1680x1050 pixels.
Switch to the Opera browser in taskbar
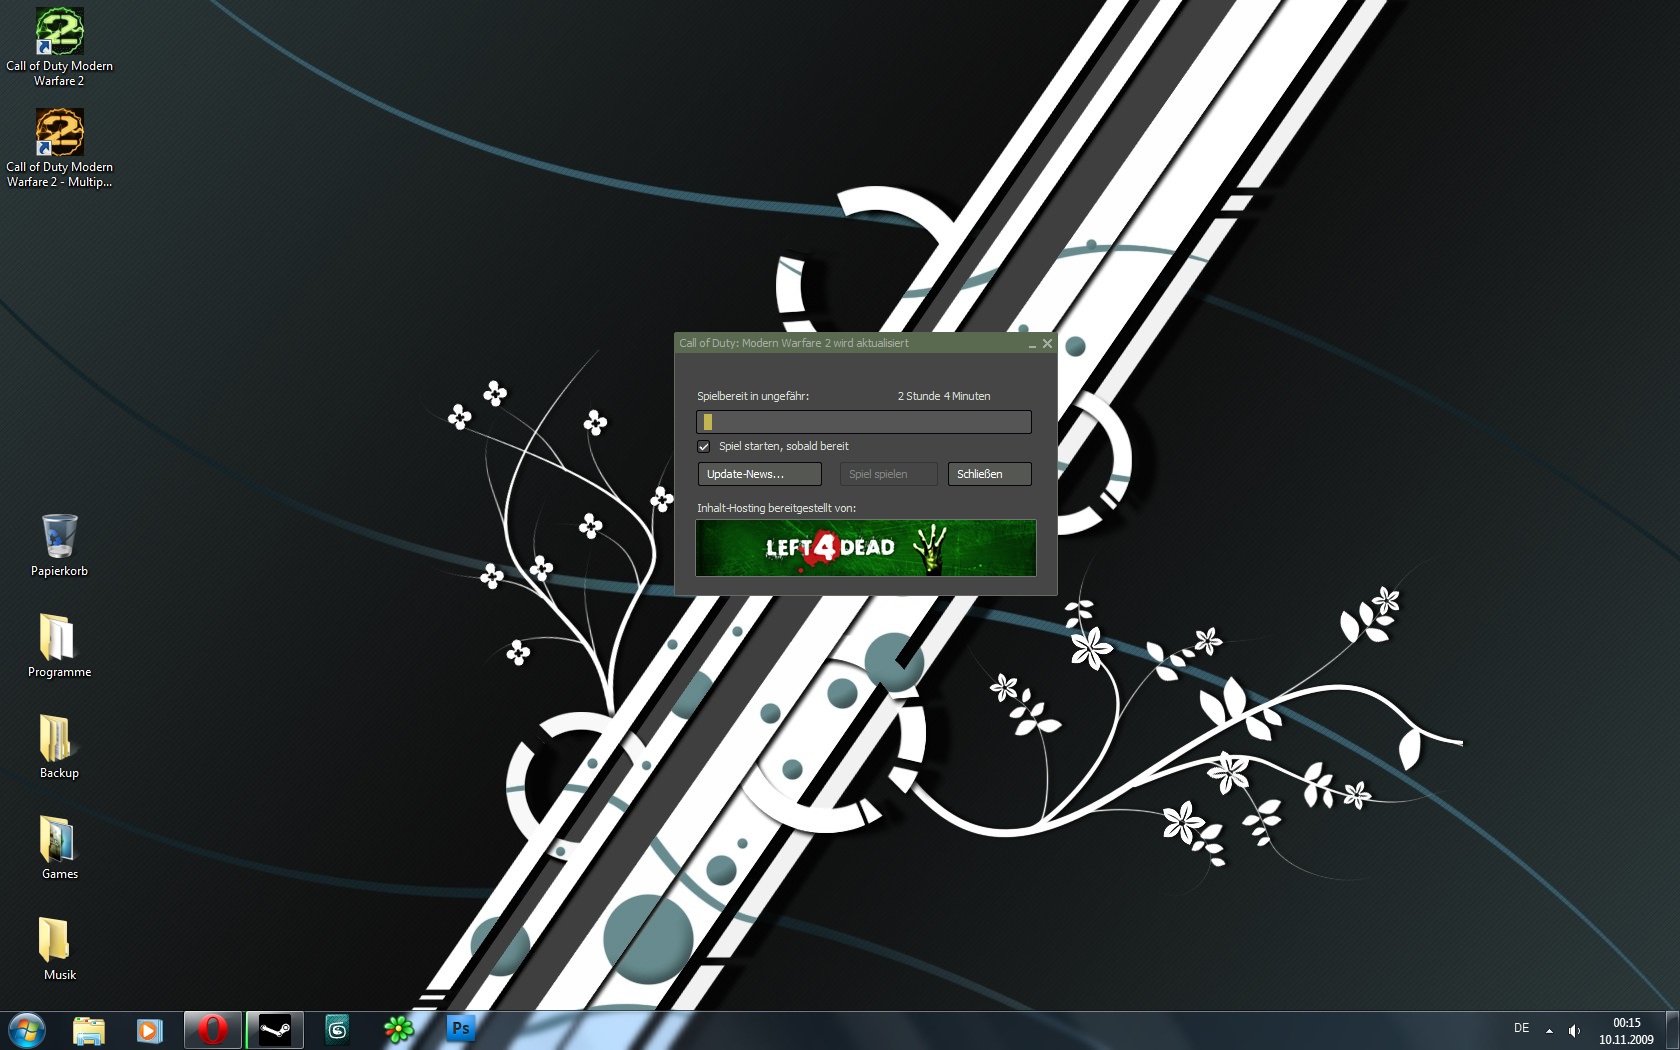click(x=212, y=1030)
